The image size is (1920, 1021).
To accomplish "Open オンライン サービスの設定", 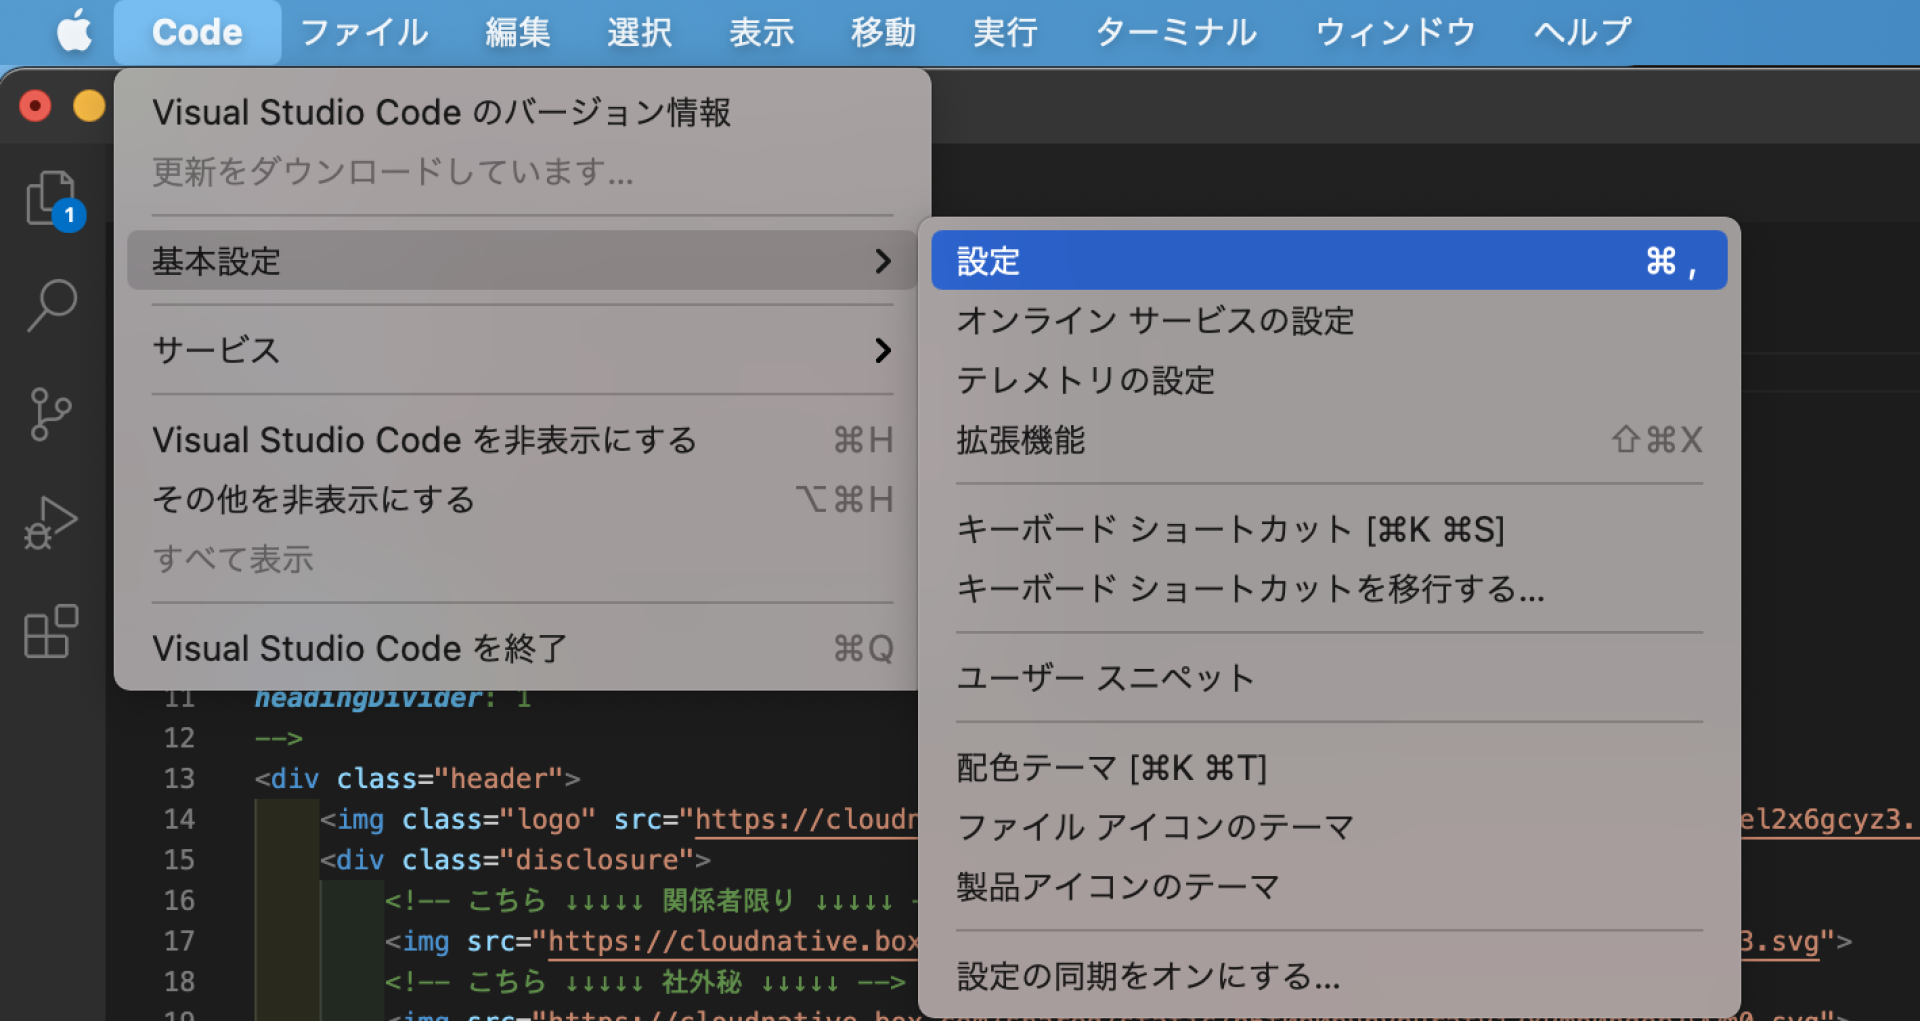I will click(1155, 321).
